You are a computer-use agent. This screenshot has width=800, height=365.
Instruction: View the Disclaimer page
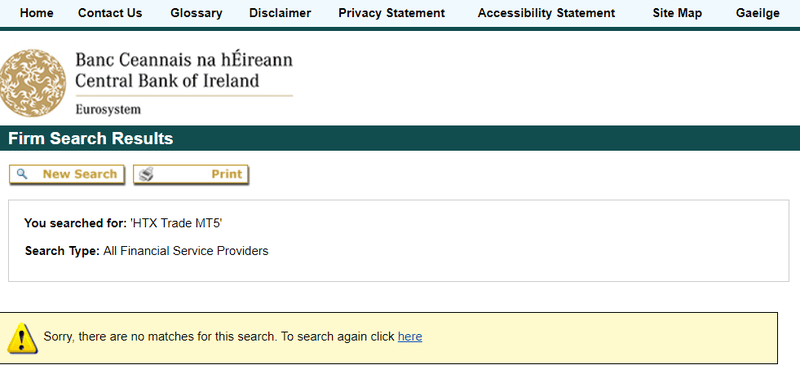(x=280, y=13)
